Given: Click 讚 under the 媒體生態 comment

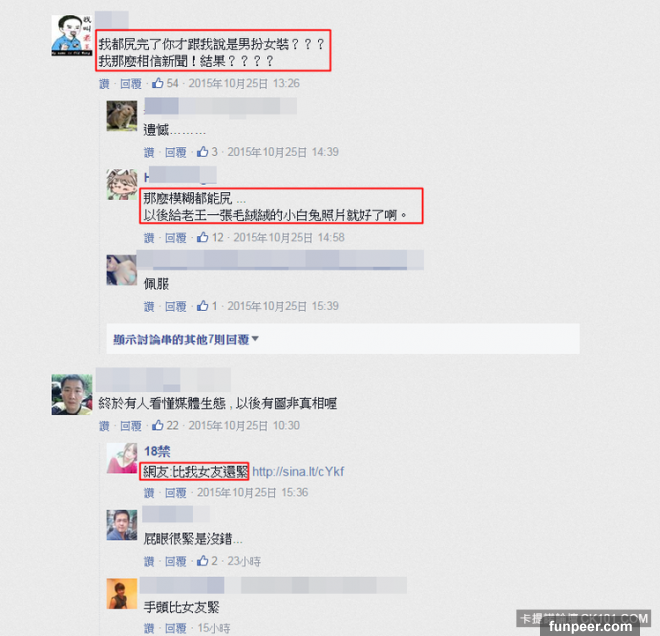Looking at the screenshot, I should [x=104, y=426].
